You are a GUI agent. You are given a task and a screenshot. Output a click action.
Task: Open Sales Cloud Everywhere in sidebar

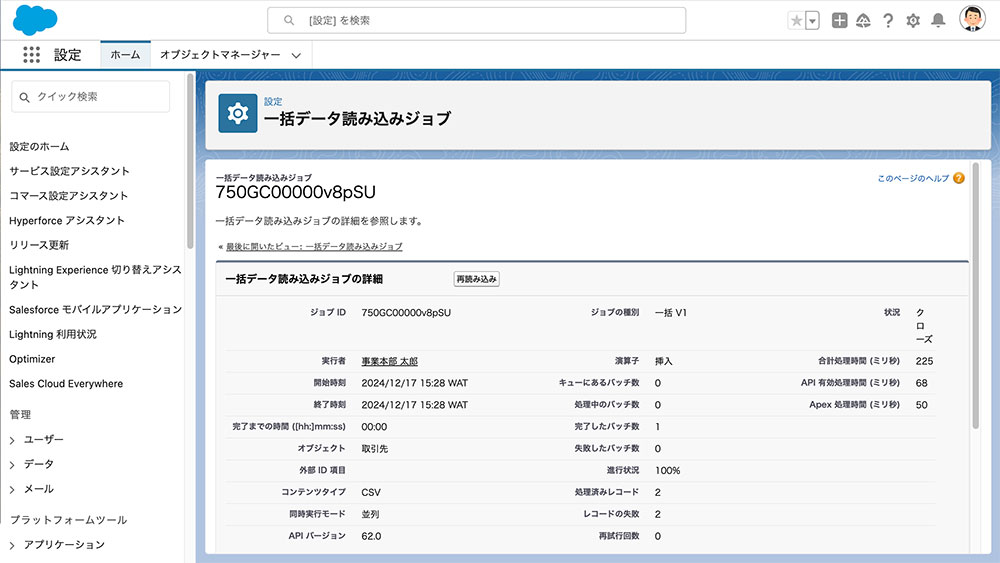(x=66, y=384)
